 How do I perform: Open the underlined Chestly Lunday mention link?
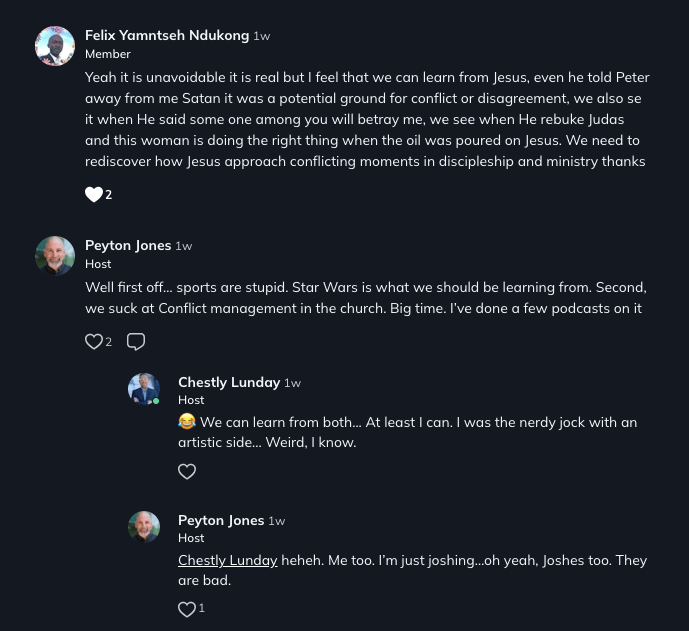pos(227,560)
